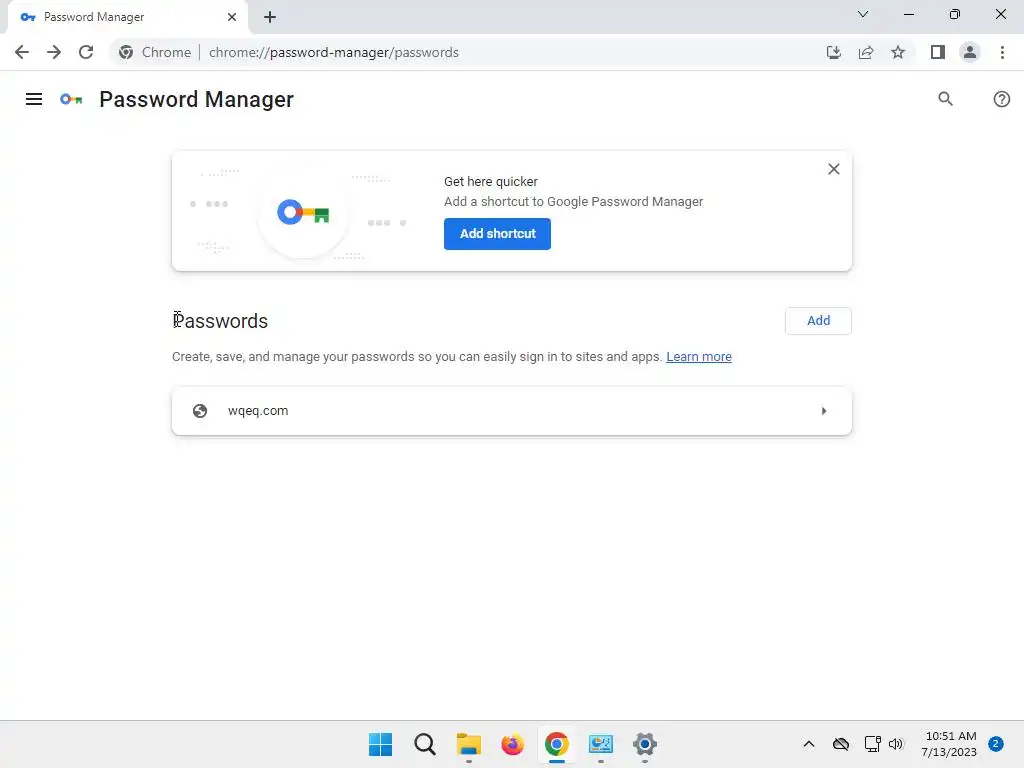Click the Get here quicker title

[490, 182]
